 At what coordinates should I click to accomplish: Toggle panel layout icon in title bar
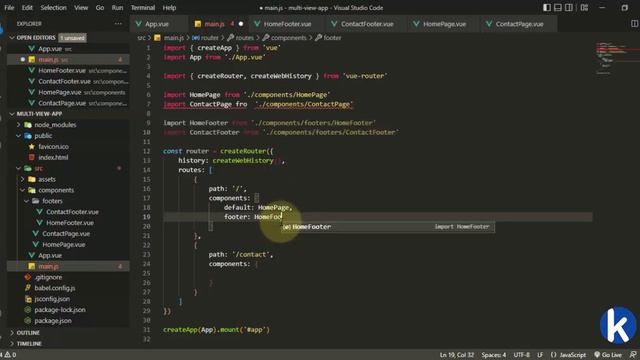click(x=558, y=7)
